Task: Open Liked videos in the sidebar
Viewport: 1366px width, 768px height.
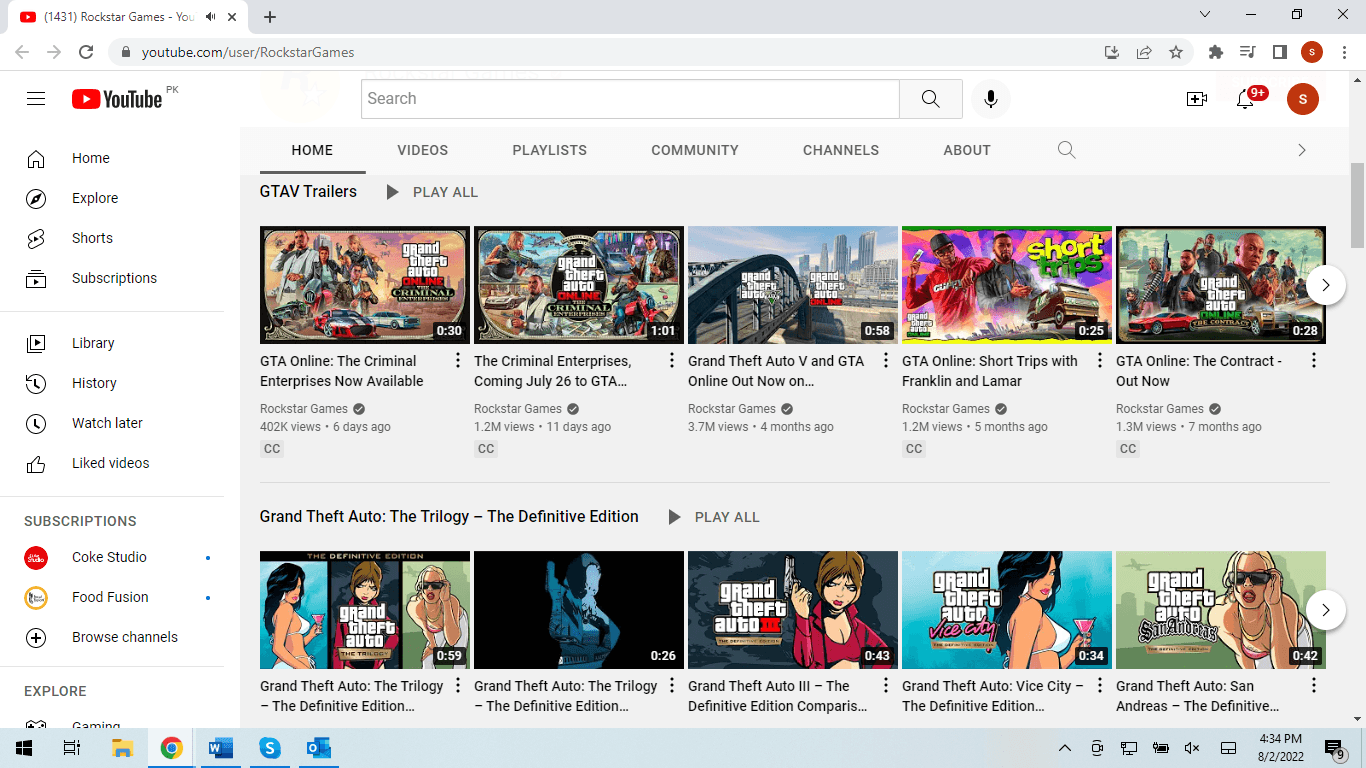Action: click(x=112, y=463)
